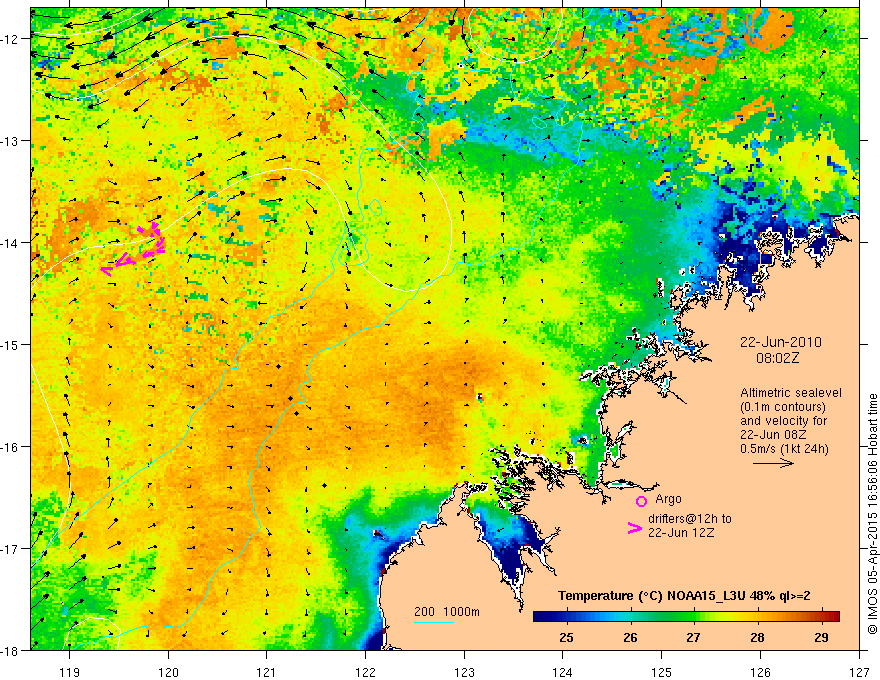Click the '0.5m/s (1kt 24h)' label

(784, 449)
